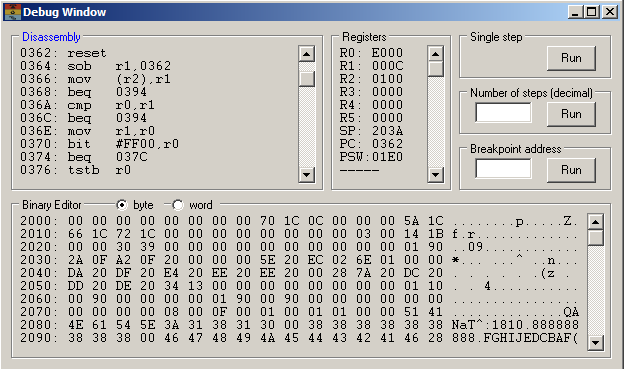Viewport: 624px width, 369px height.
Task: Select disassembly line 0370: bit #FF00,r0
Action: point(99,144)
